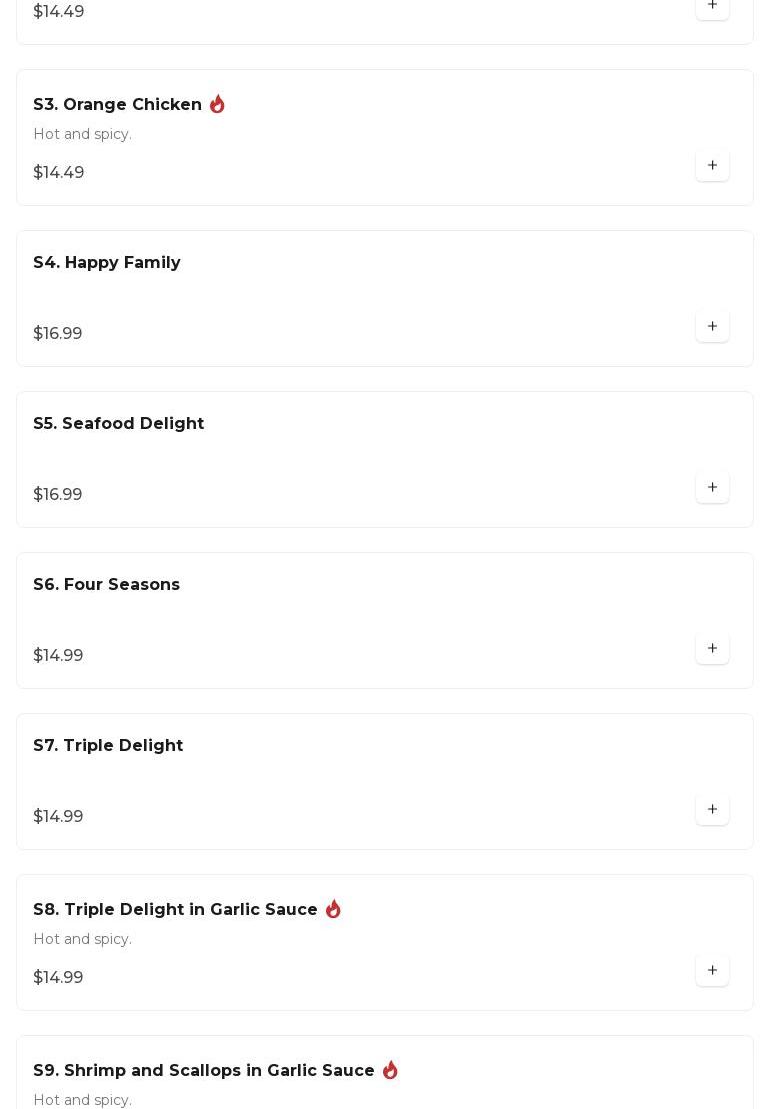Viewport: 770px width, 1109px height.
Task: Add S3. Orange Chicken to the order
Action: coord(712,165)
